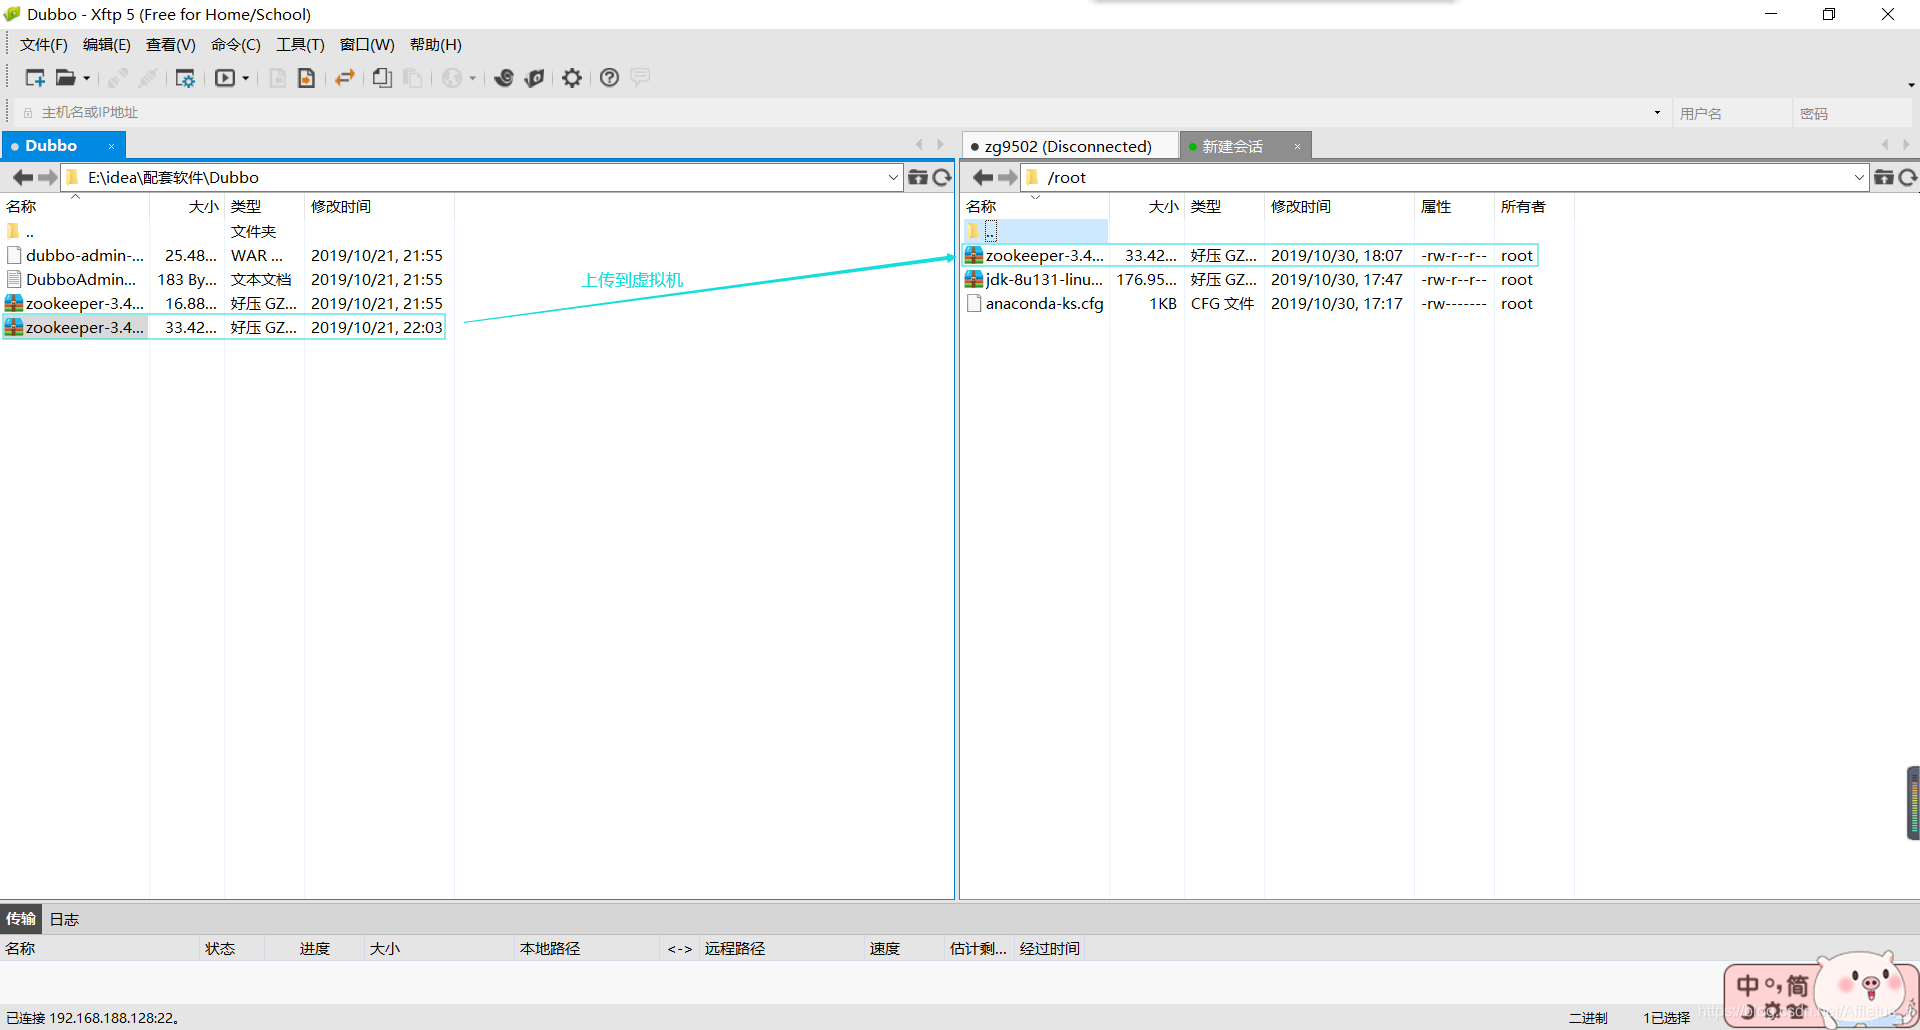Switch to zg9502 (Disconnected) tab

pos(1068,147)
